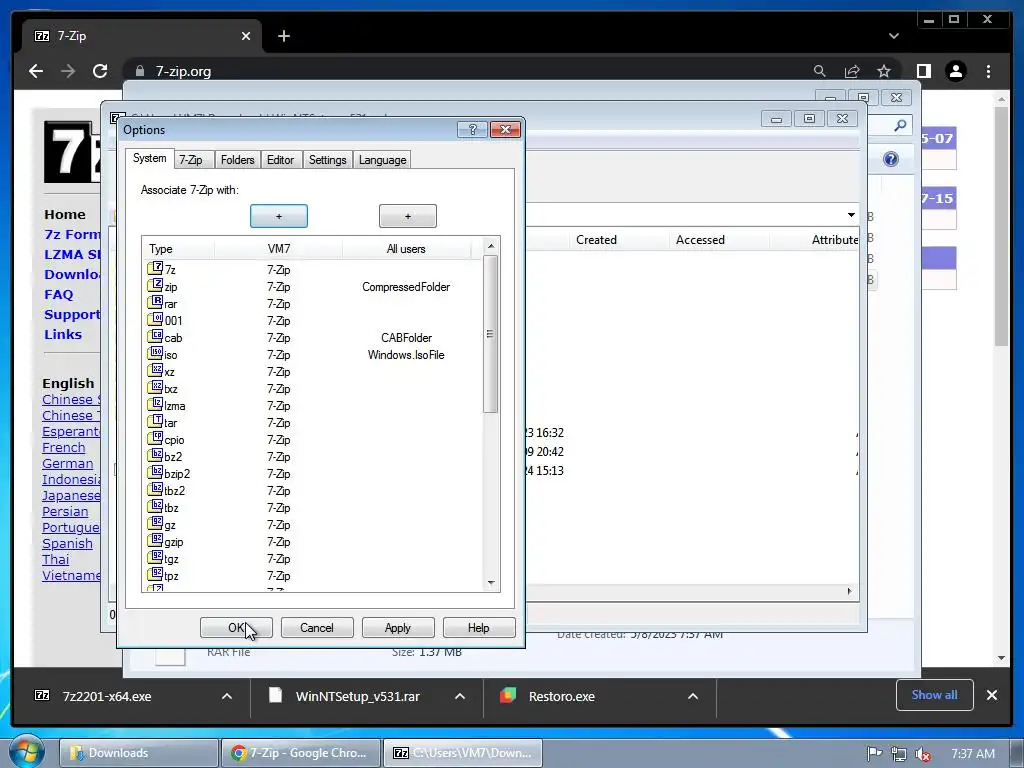Click the tpz file type icon

click(155, 574)
